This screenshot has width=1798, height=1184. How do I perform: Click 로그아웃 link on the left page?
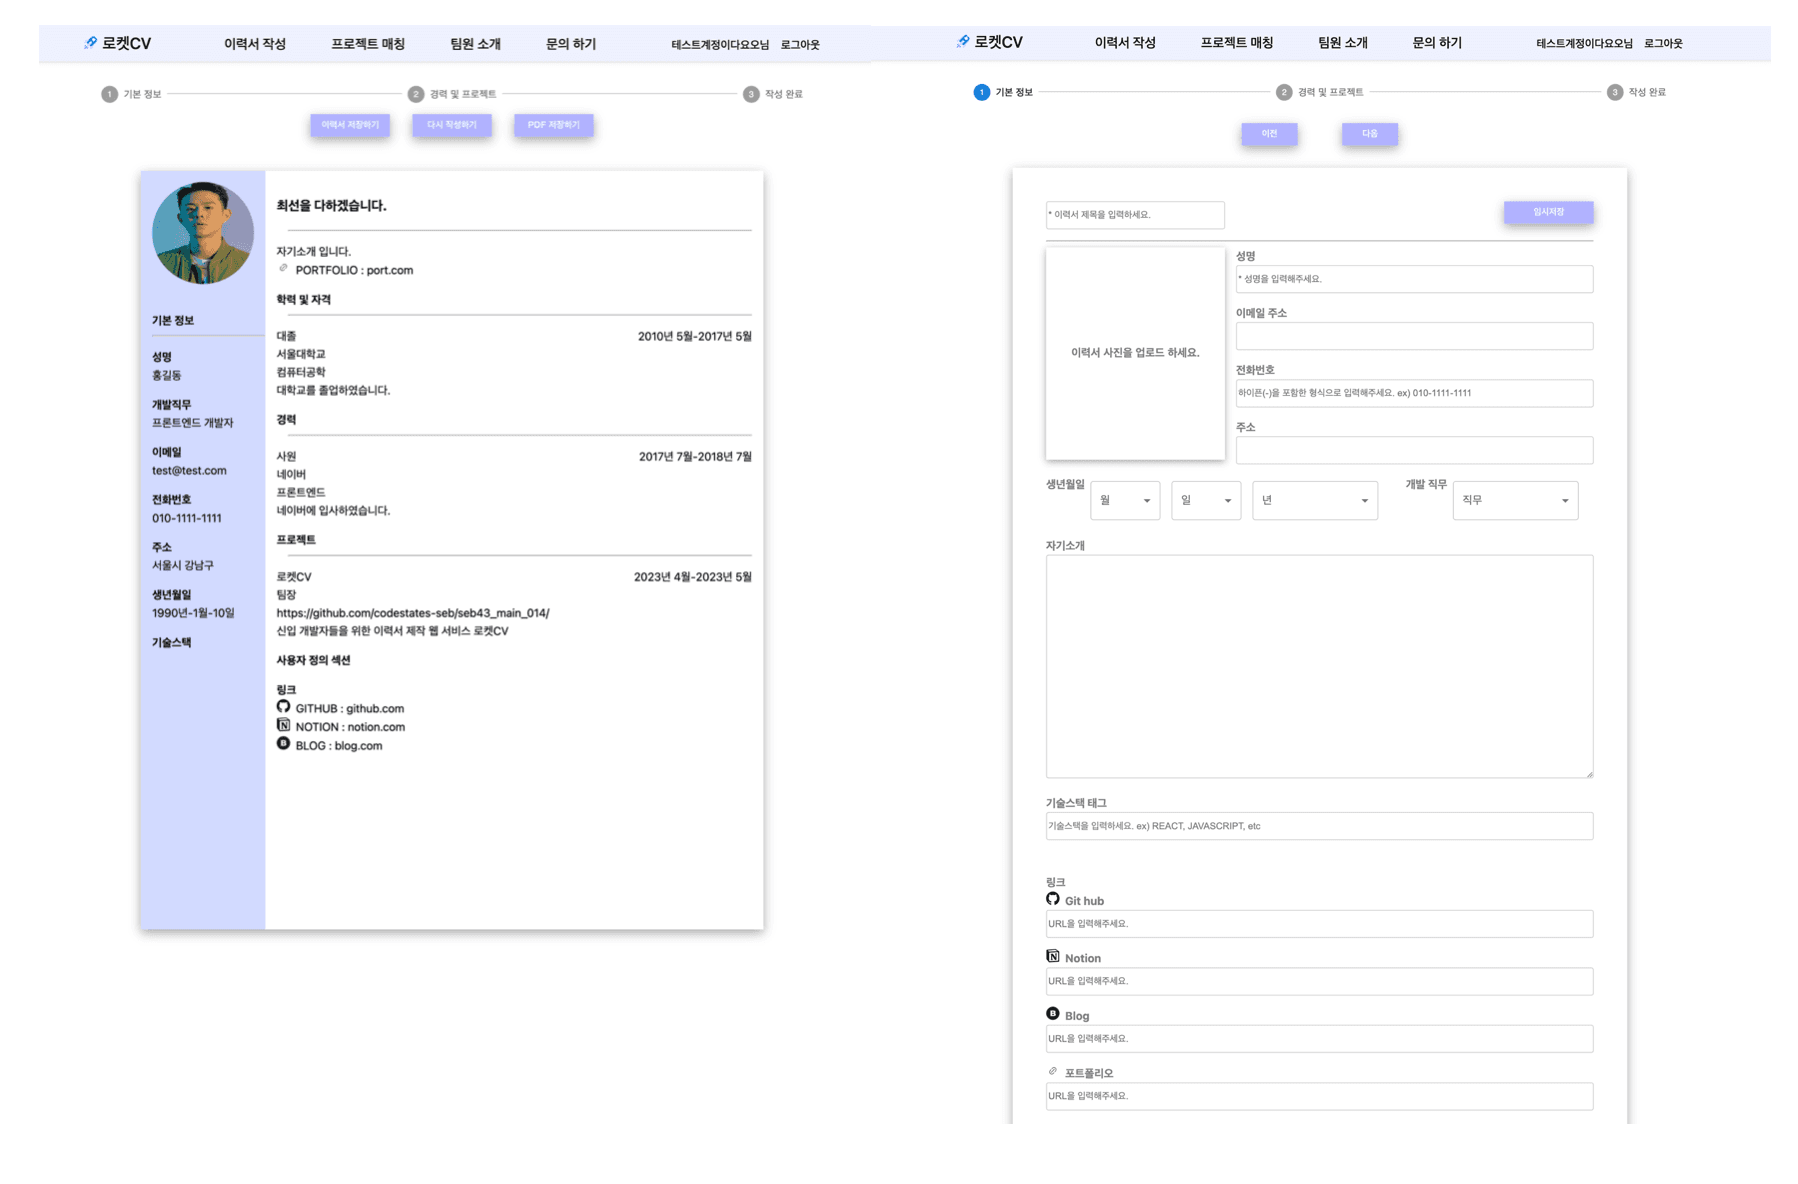tap(800, 45)
